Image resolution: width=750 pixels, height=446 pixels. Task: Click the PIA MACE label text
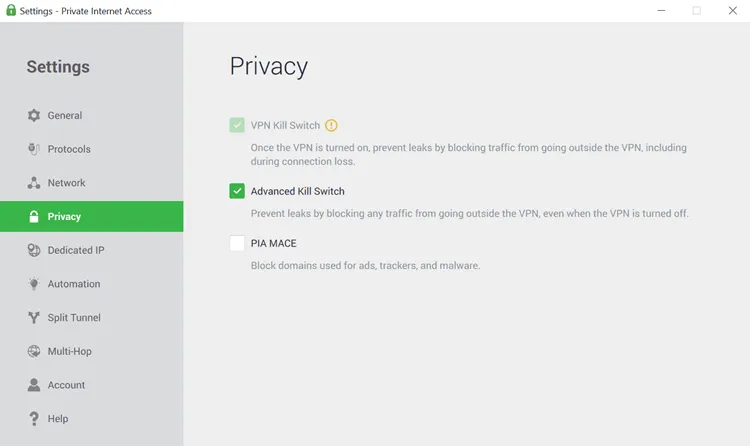click(x=273, y=243)
